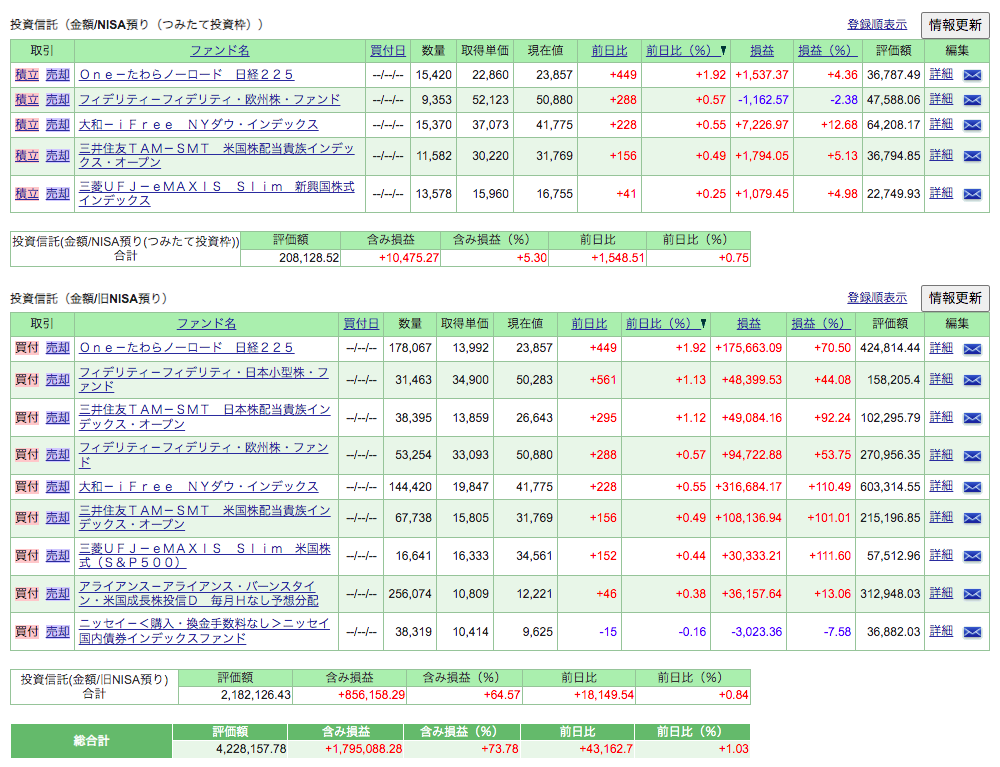Image resolution: width=1000 pixels, height=767 pixels.
Task: Open 詳細 for アライアンス・バーンスタイン row
Action: click(x=941, y=593)
